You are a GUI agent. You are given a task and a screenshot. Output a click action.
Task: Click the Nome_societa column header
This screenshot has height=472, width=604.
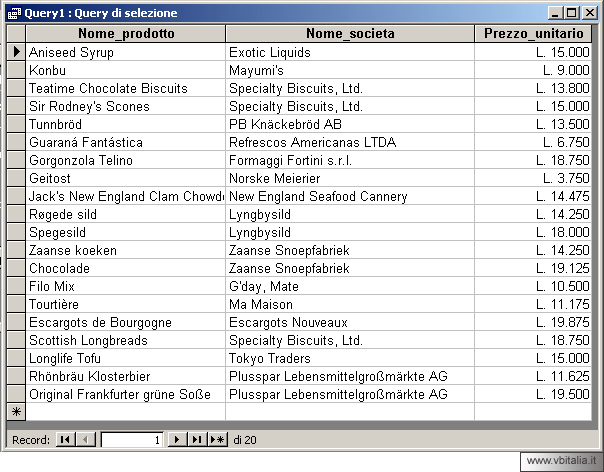(x=349, y=33)
